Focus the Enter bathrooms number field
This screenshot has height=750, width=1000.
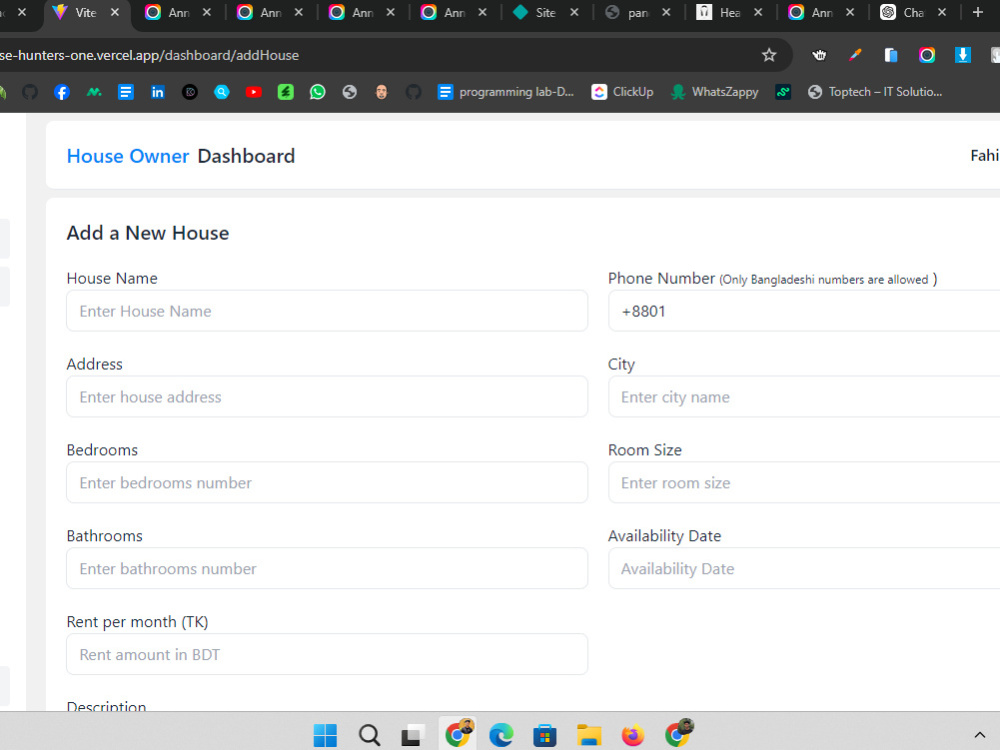[x=327, y=568]
